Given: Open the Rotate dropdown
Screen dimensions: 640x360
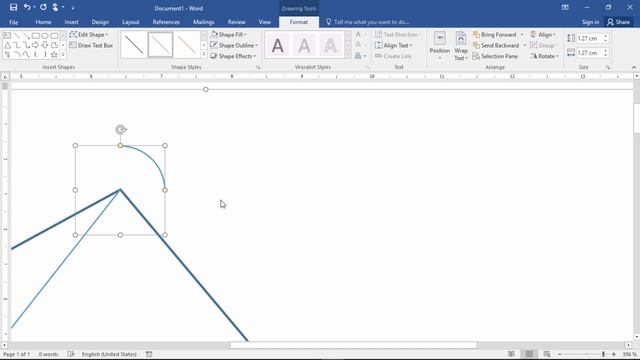Looking at the screenshot, I should pyautogui.click(x=544, y=56).
